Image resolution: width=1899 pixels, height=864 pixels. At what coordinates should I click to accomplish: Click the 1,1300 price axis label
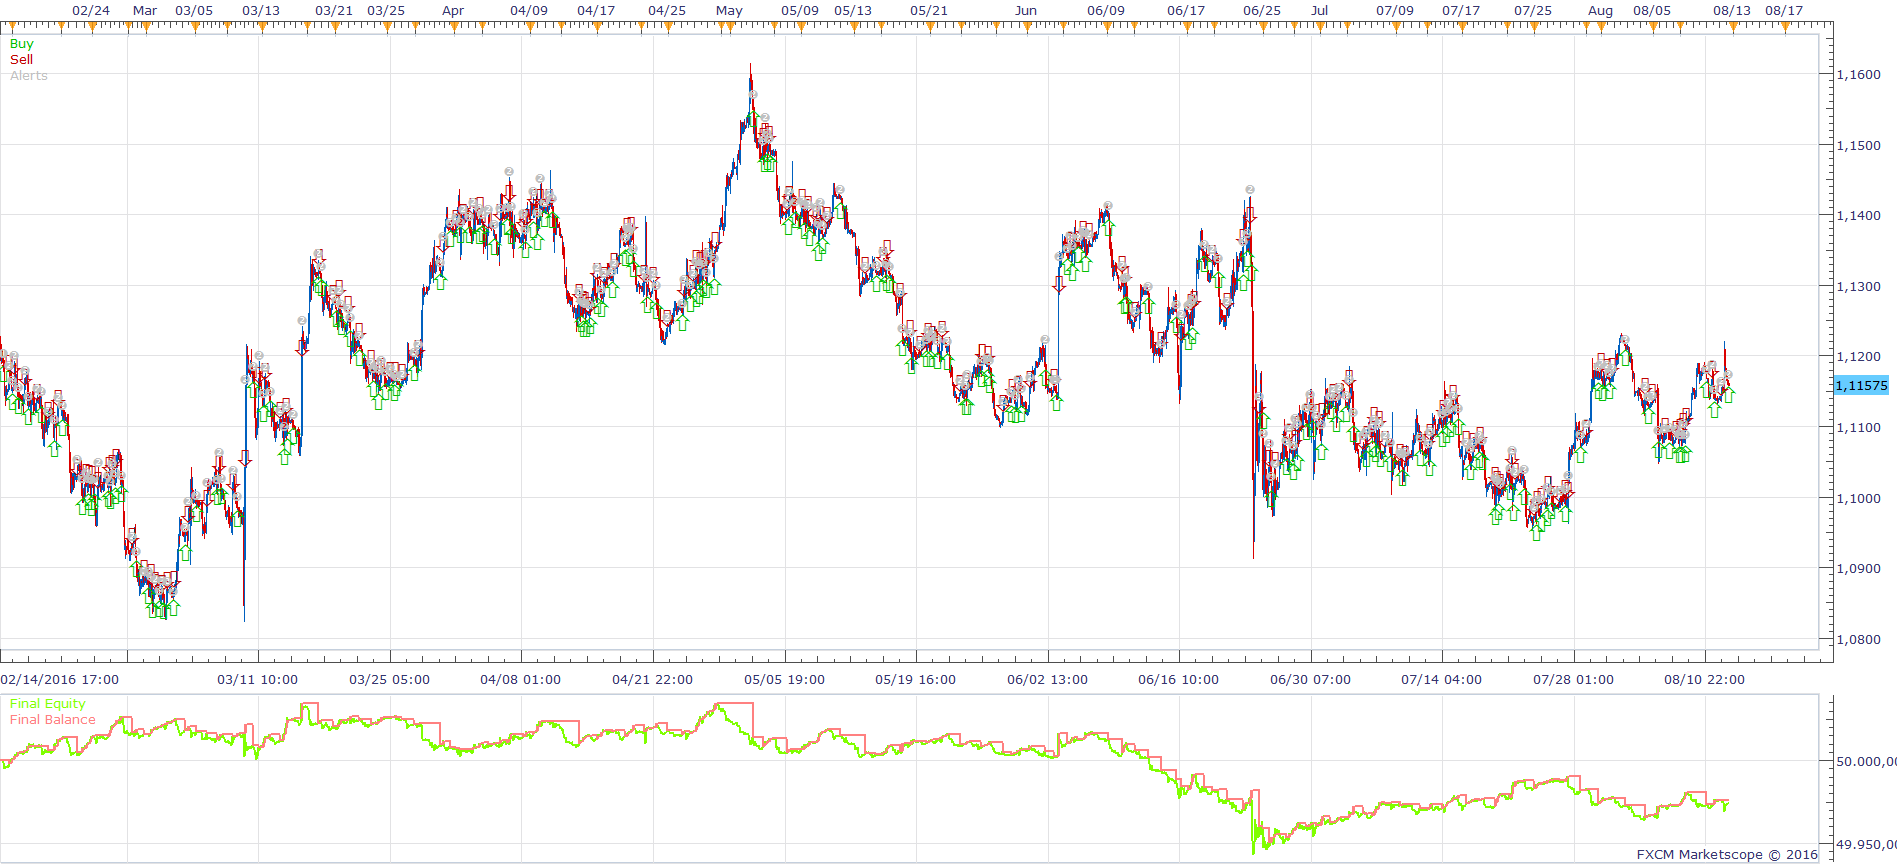point(1859,287)
